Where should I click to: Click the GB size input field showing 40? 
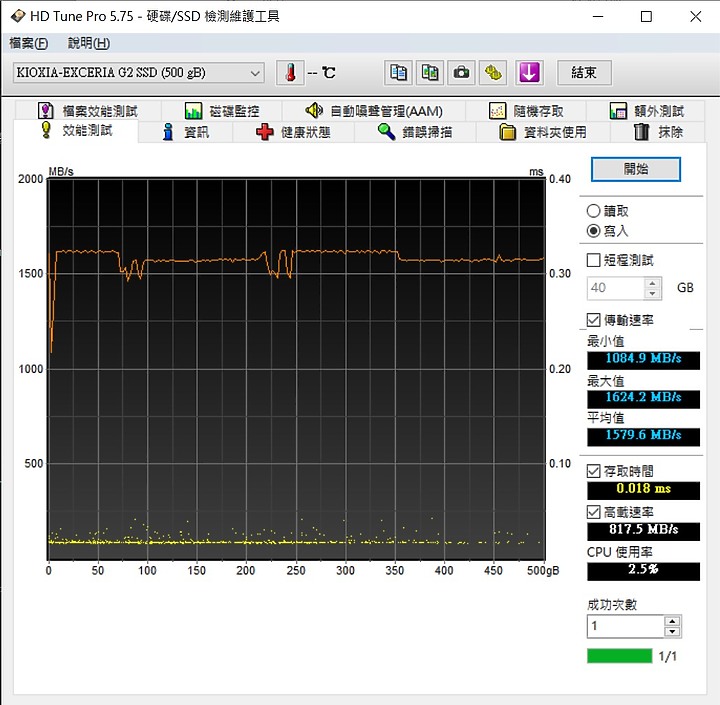[615, 288]
